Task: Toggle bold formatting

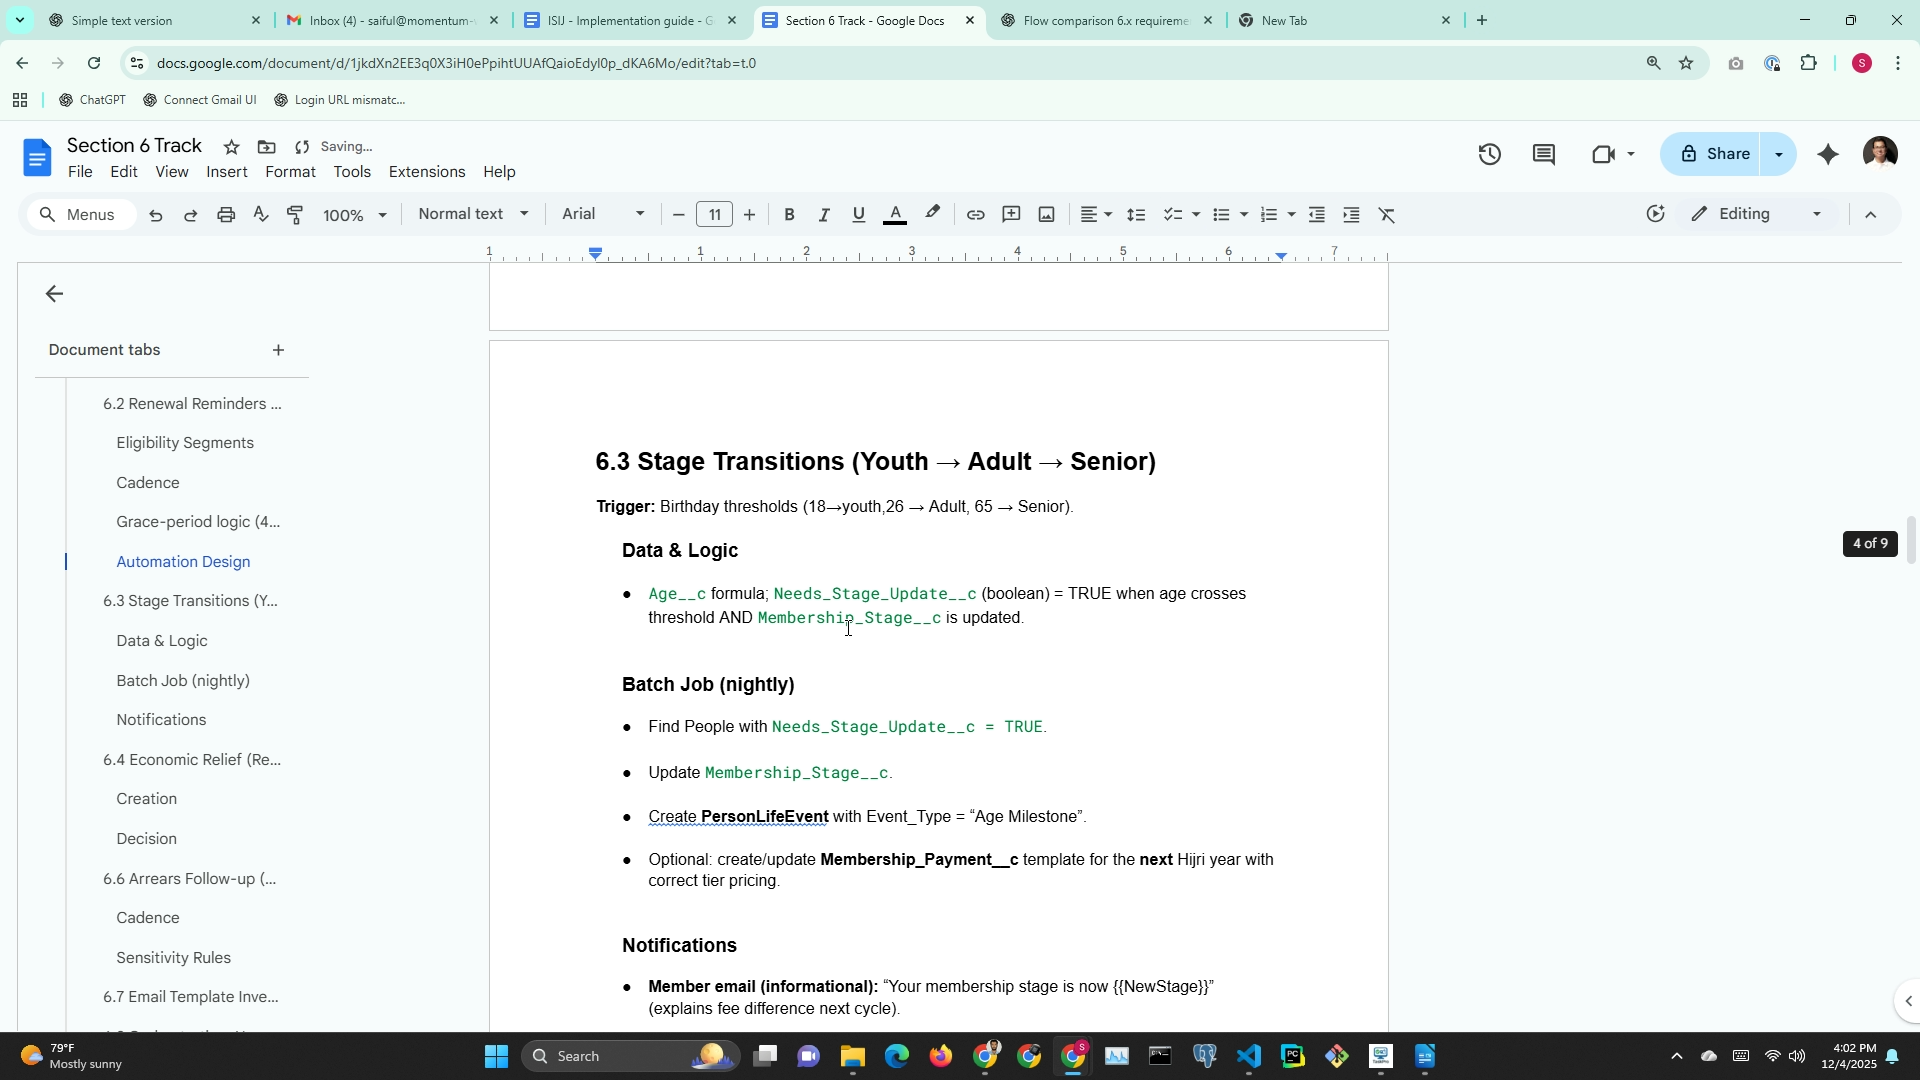Action: (x=789, y=215)
